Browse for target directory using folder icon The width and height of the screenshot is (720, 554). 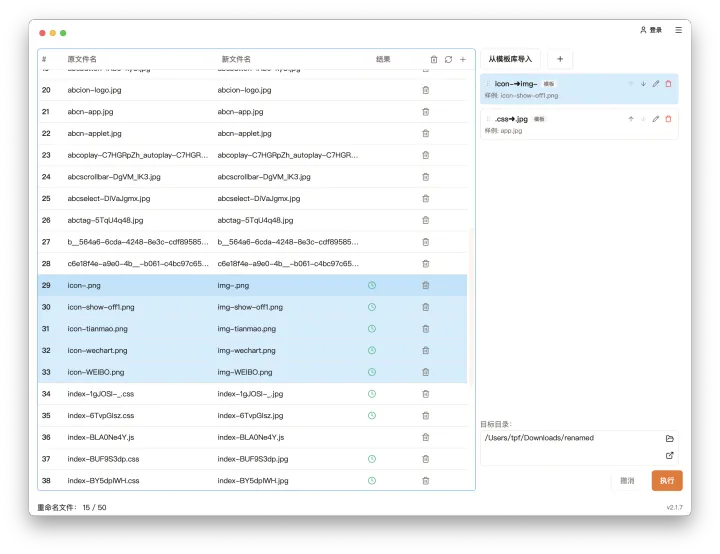669,438
